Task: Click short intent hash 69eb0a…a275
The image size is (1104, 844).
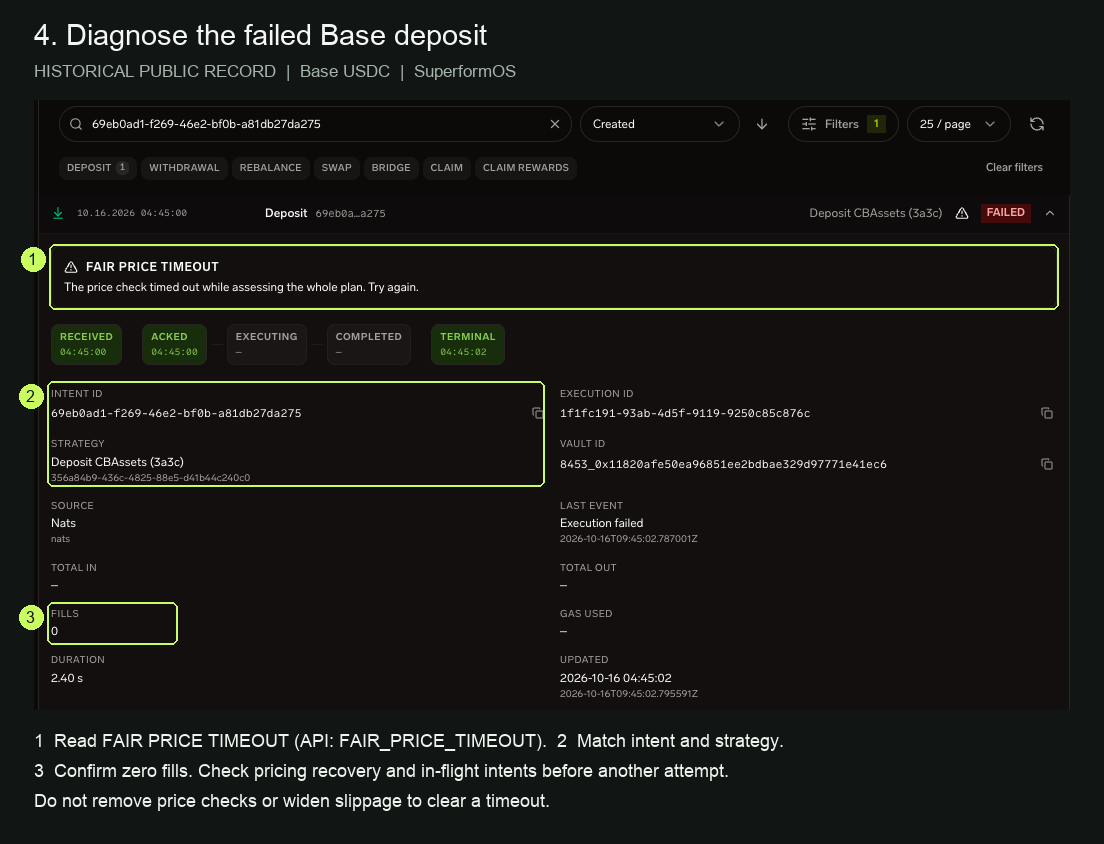Action: point(350,213)
